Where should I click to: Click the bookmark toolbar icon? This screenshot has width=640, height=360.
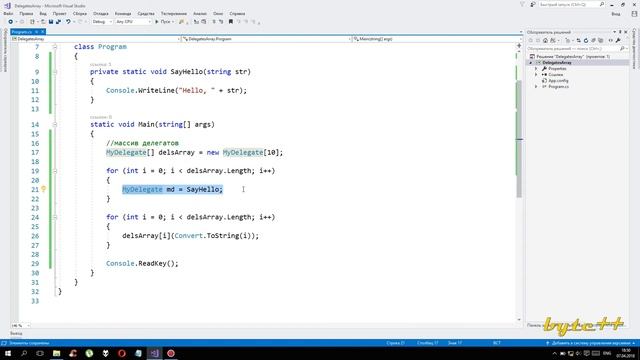tap(231, 22)
